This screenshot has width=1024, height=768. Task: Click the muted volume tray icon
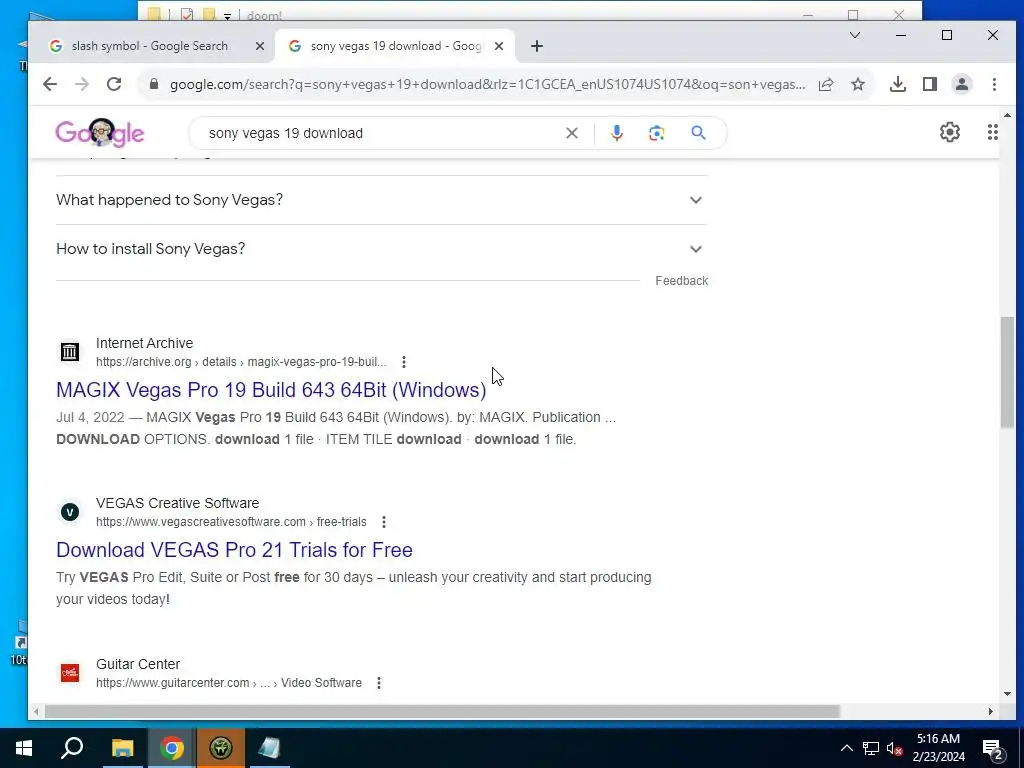click(895, 748)
